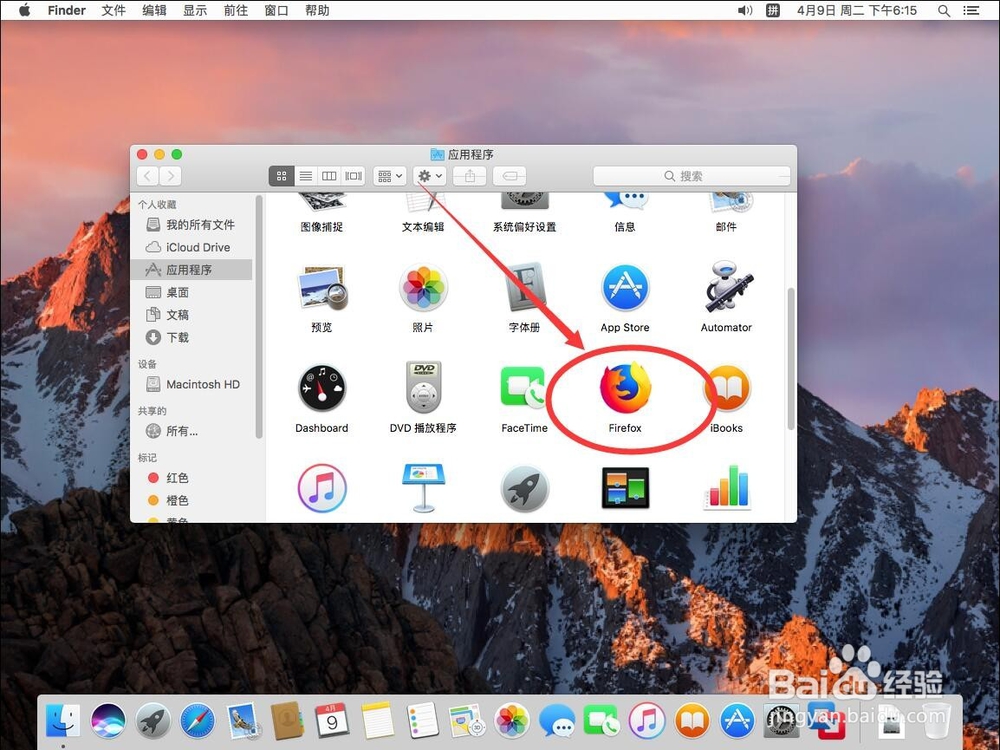
Task: Switch to column view mode
Action: pyautogui.click(x=329, y=176)
